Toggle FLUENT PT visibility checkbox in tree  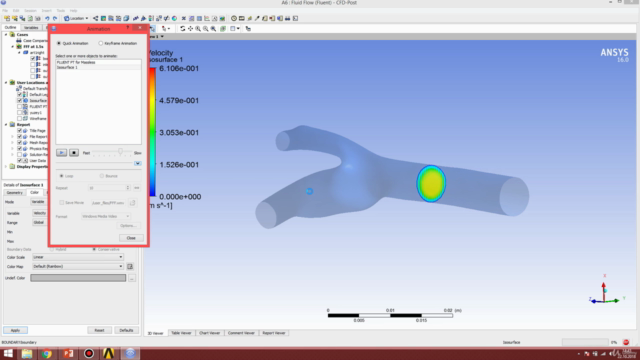point(19,107)
